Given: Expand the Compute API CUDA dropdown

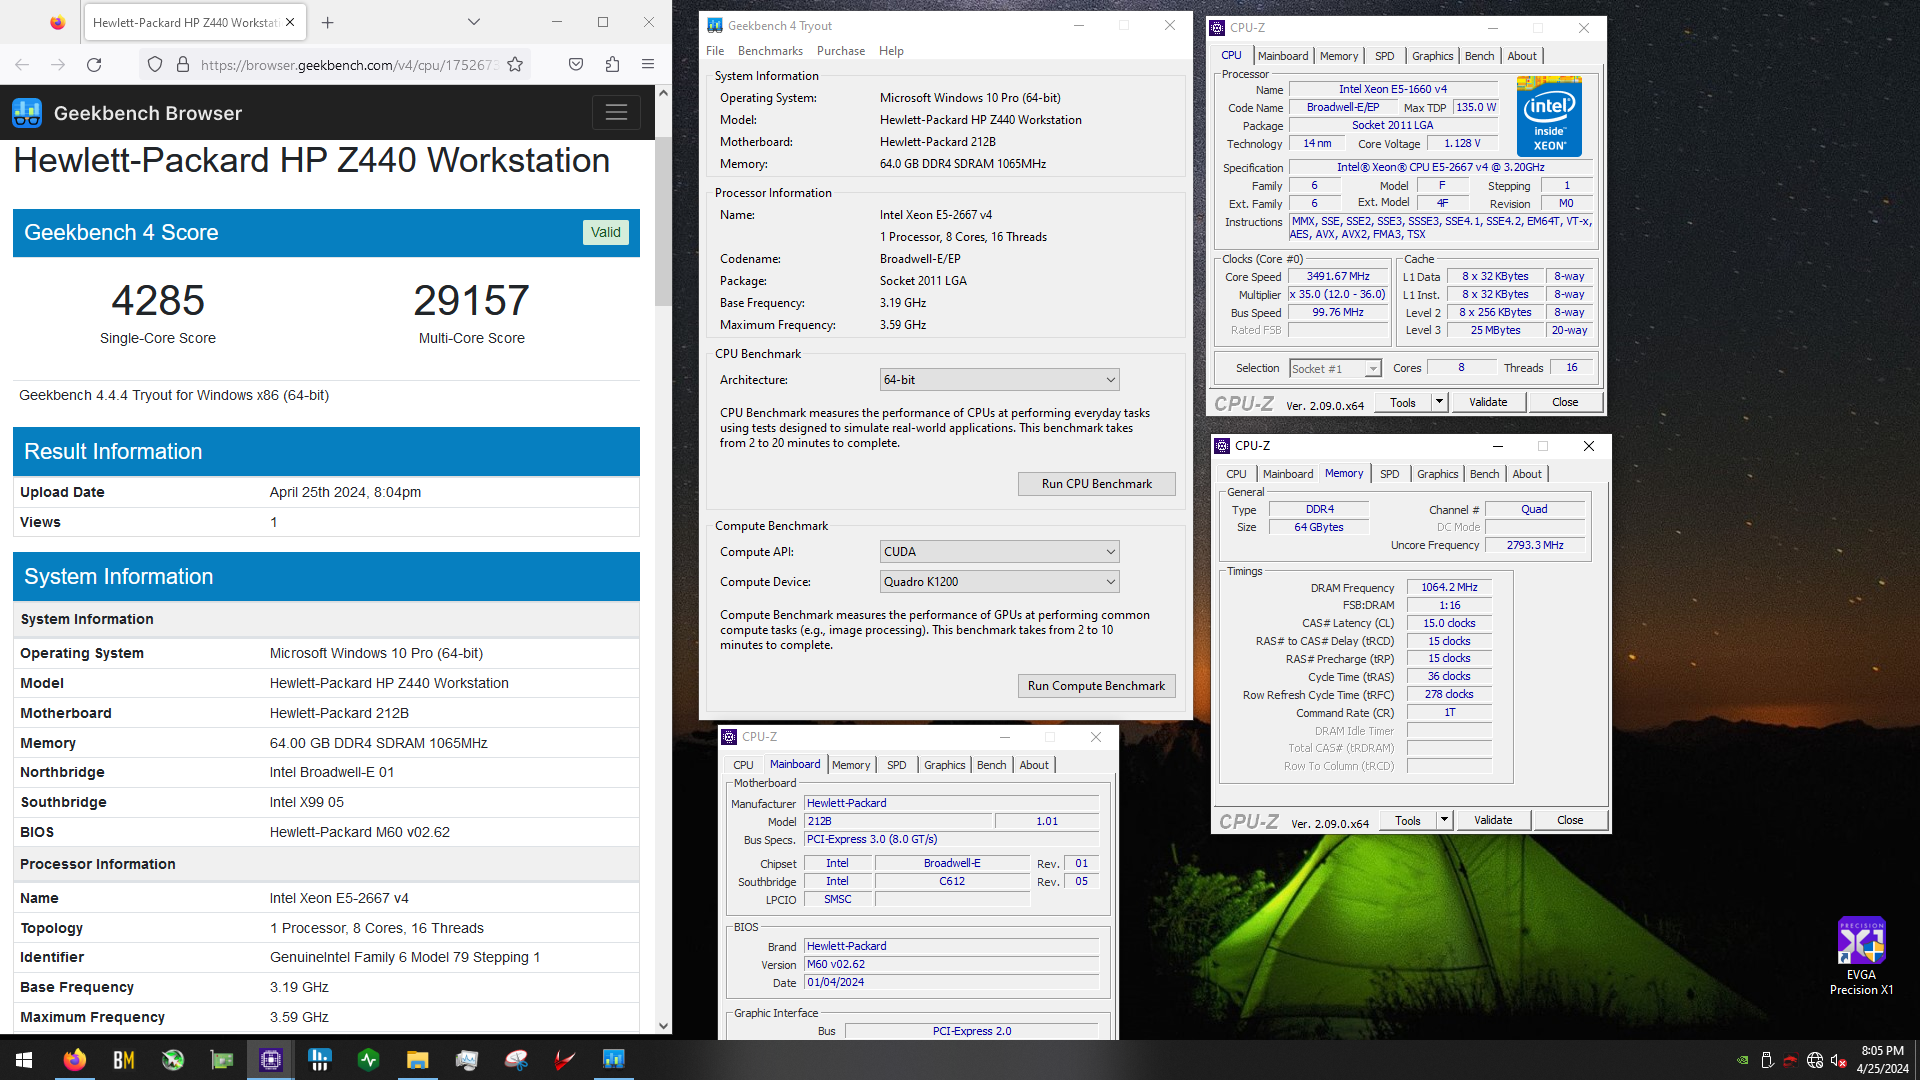Looking at the screenshot, I should pos(999,552).
